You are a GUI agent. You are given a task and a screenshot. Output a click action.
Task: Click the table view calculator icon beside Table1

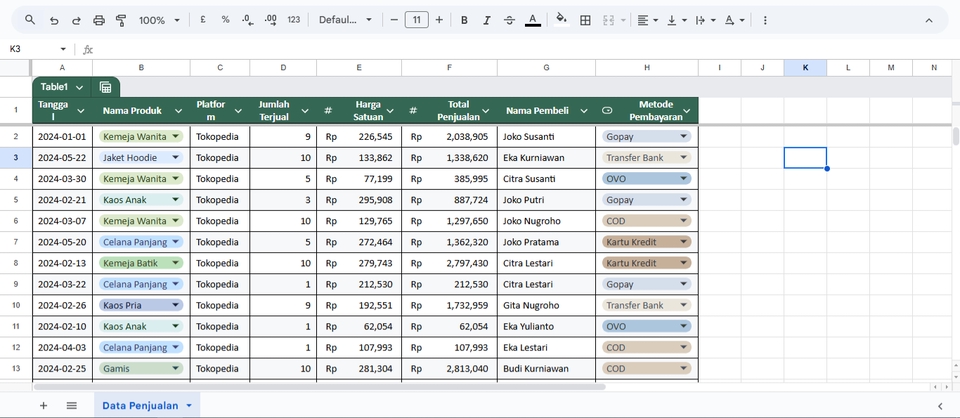point(105,88)
